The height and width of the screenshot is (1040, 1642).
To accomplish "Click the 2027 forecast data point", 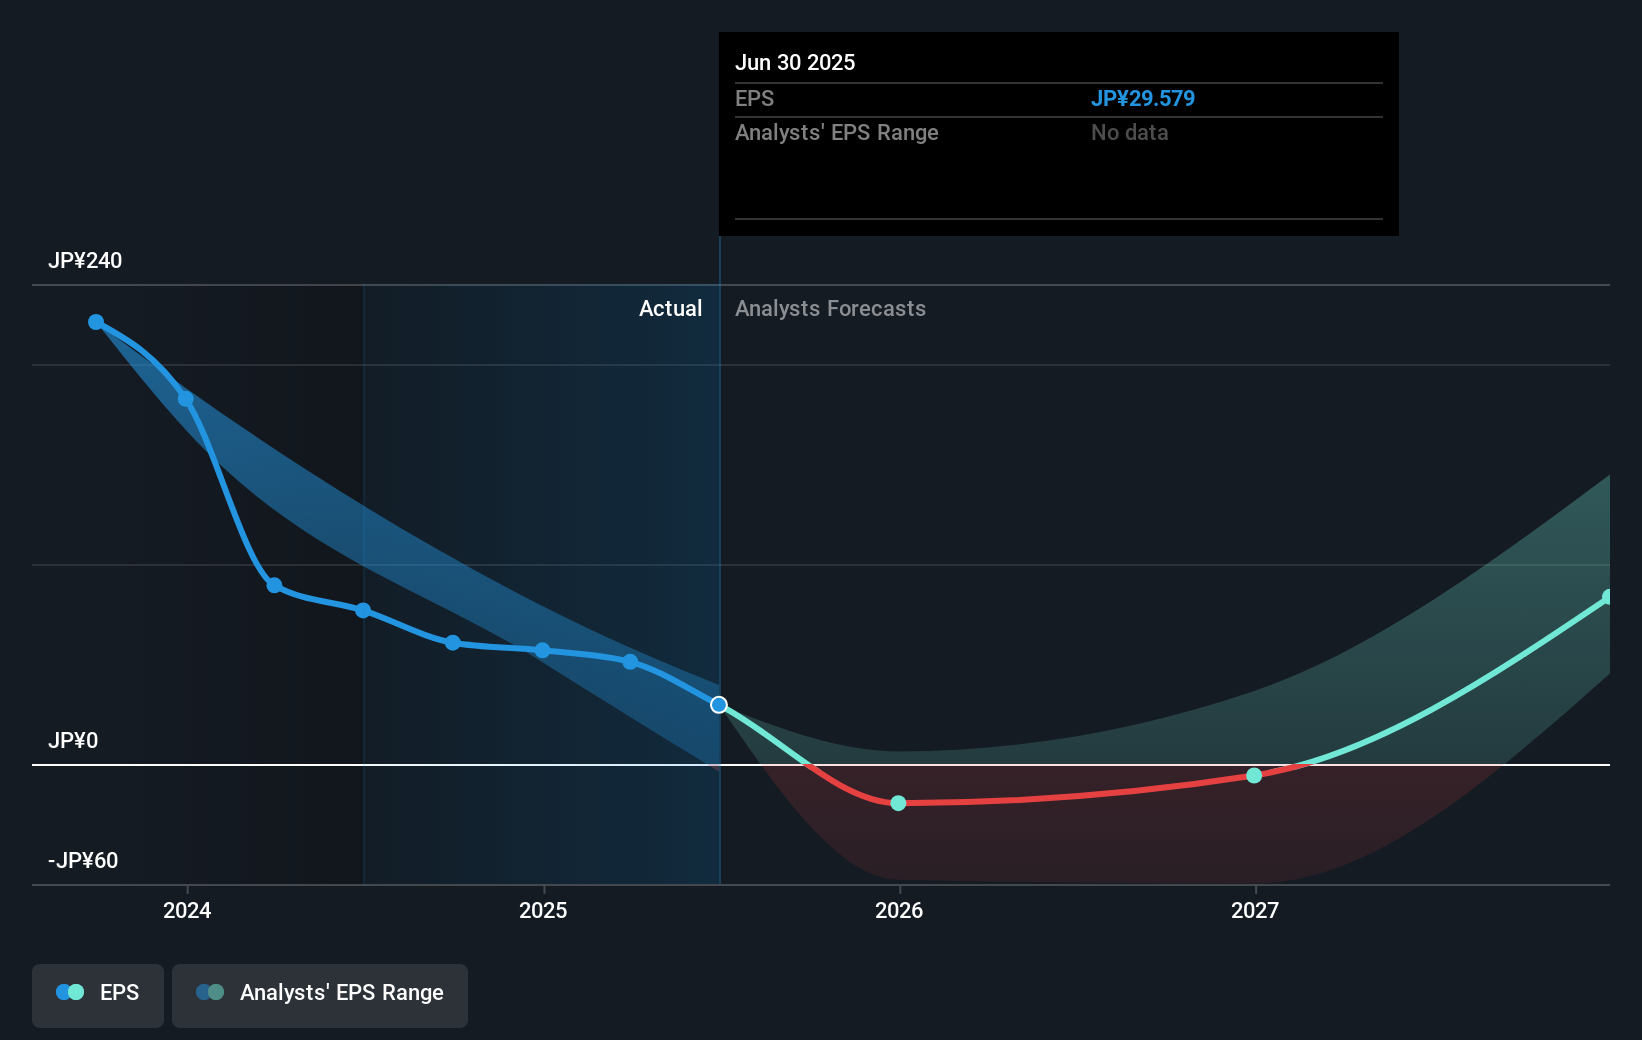I will tap(1254, 775).
